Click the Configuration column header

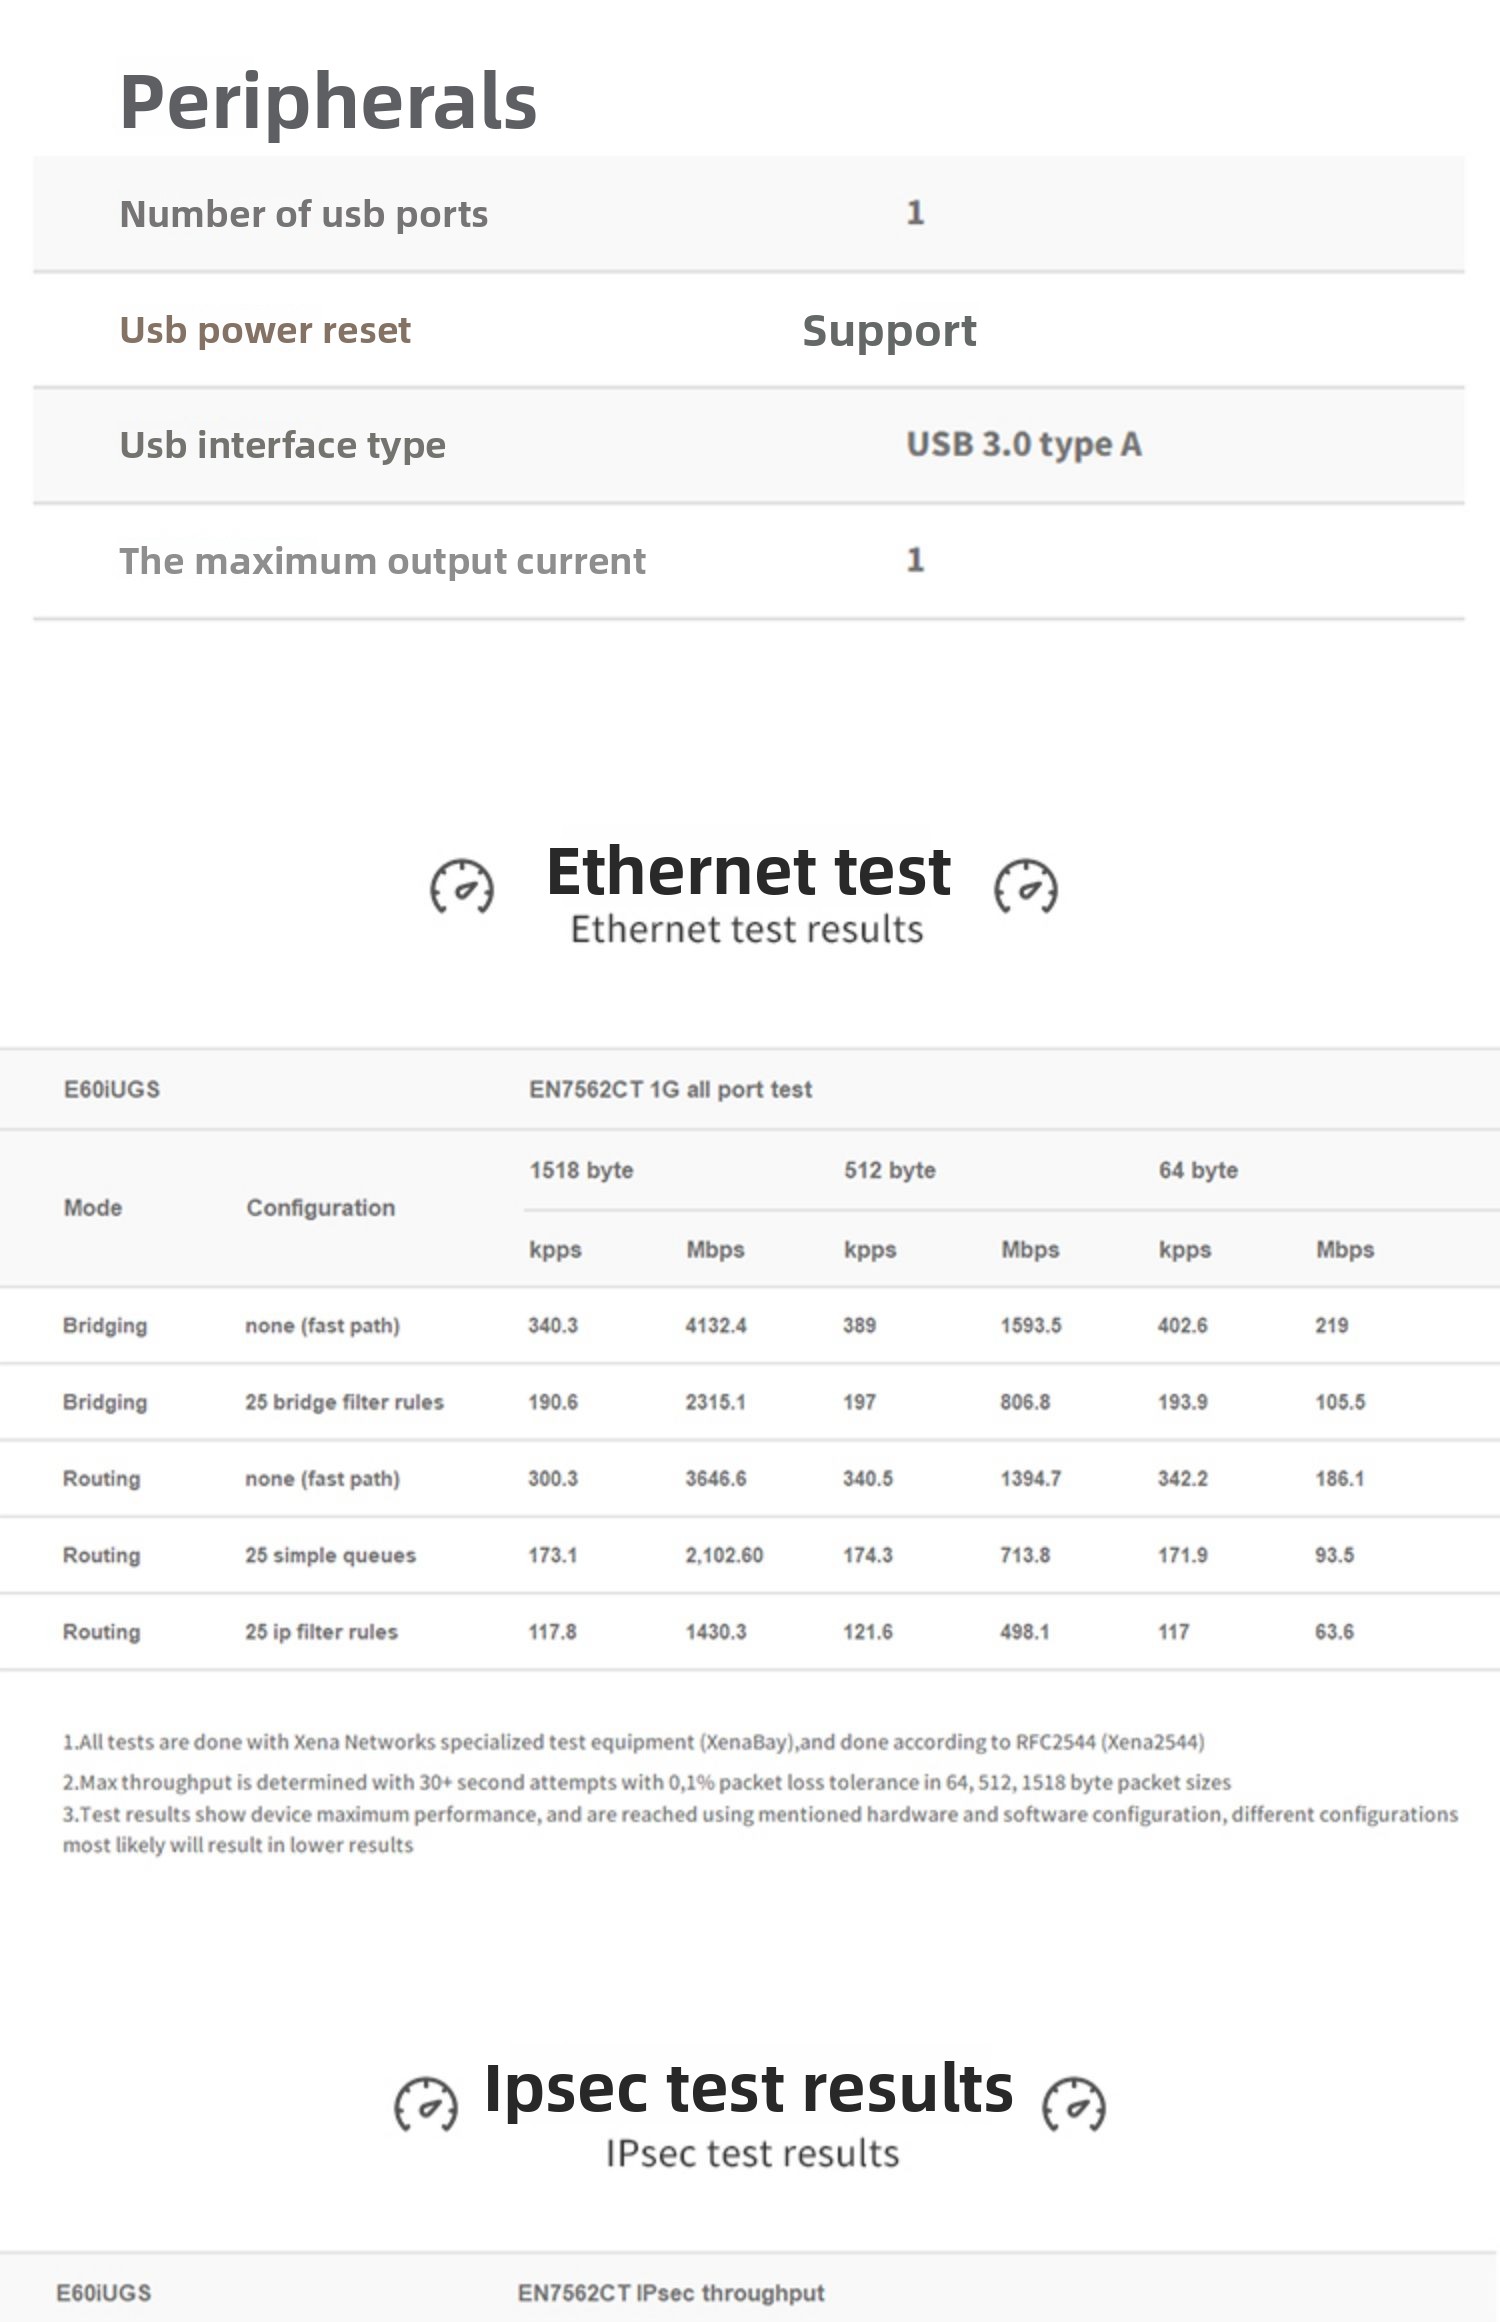point(320,1208)
